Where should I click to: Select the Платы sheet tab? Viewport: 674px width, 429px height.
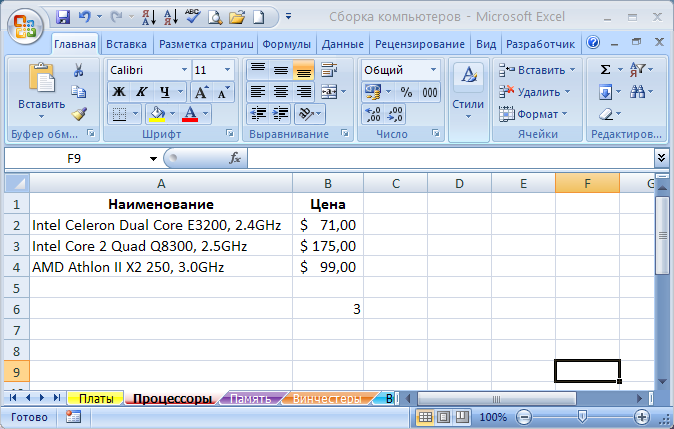click(96, 398)
